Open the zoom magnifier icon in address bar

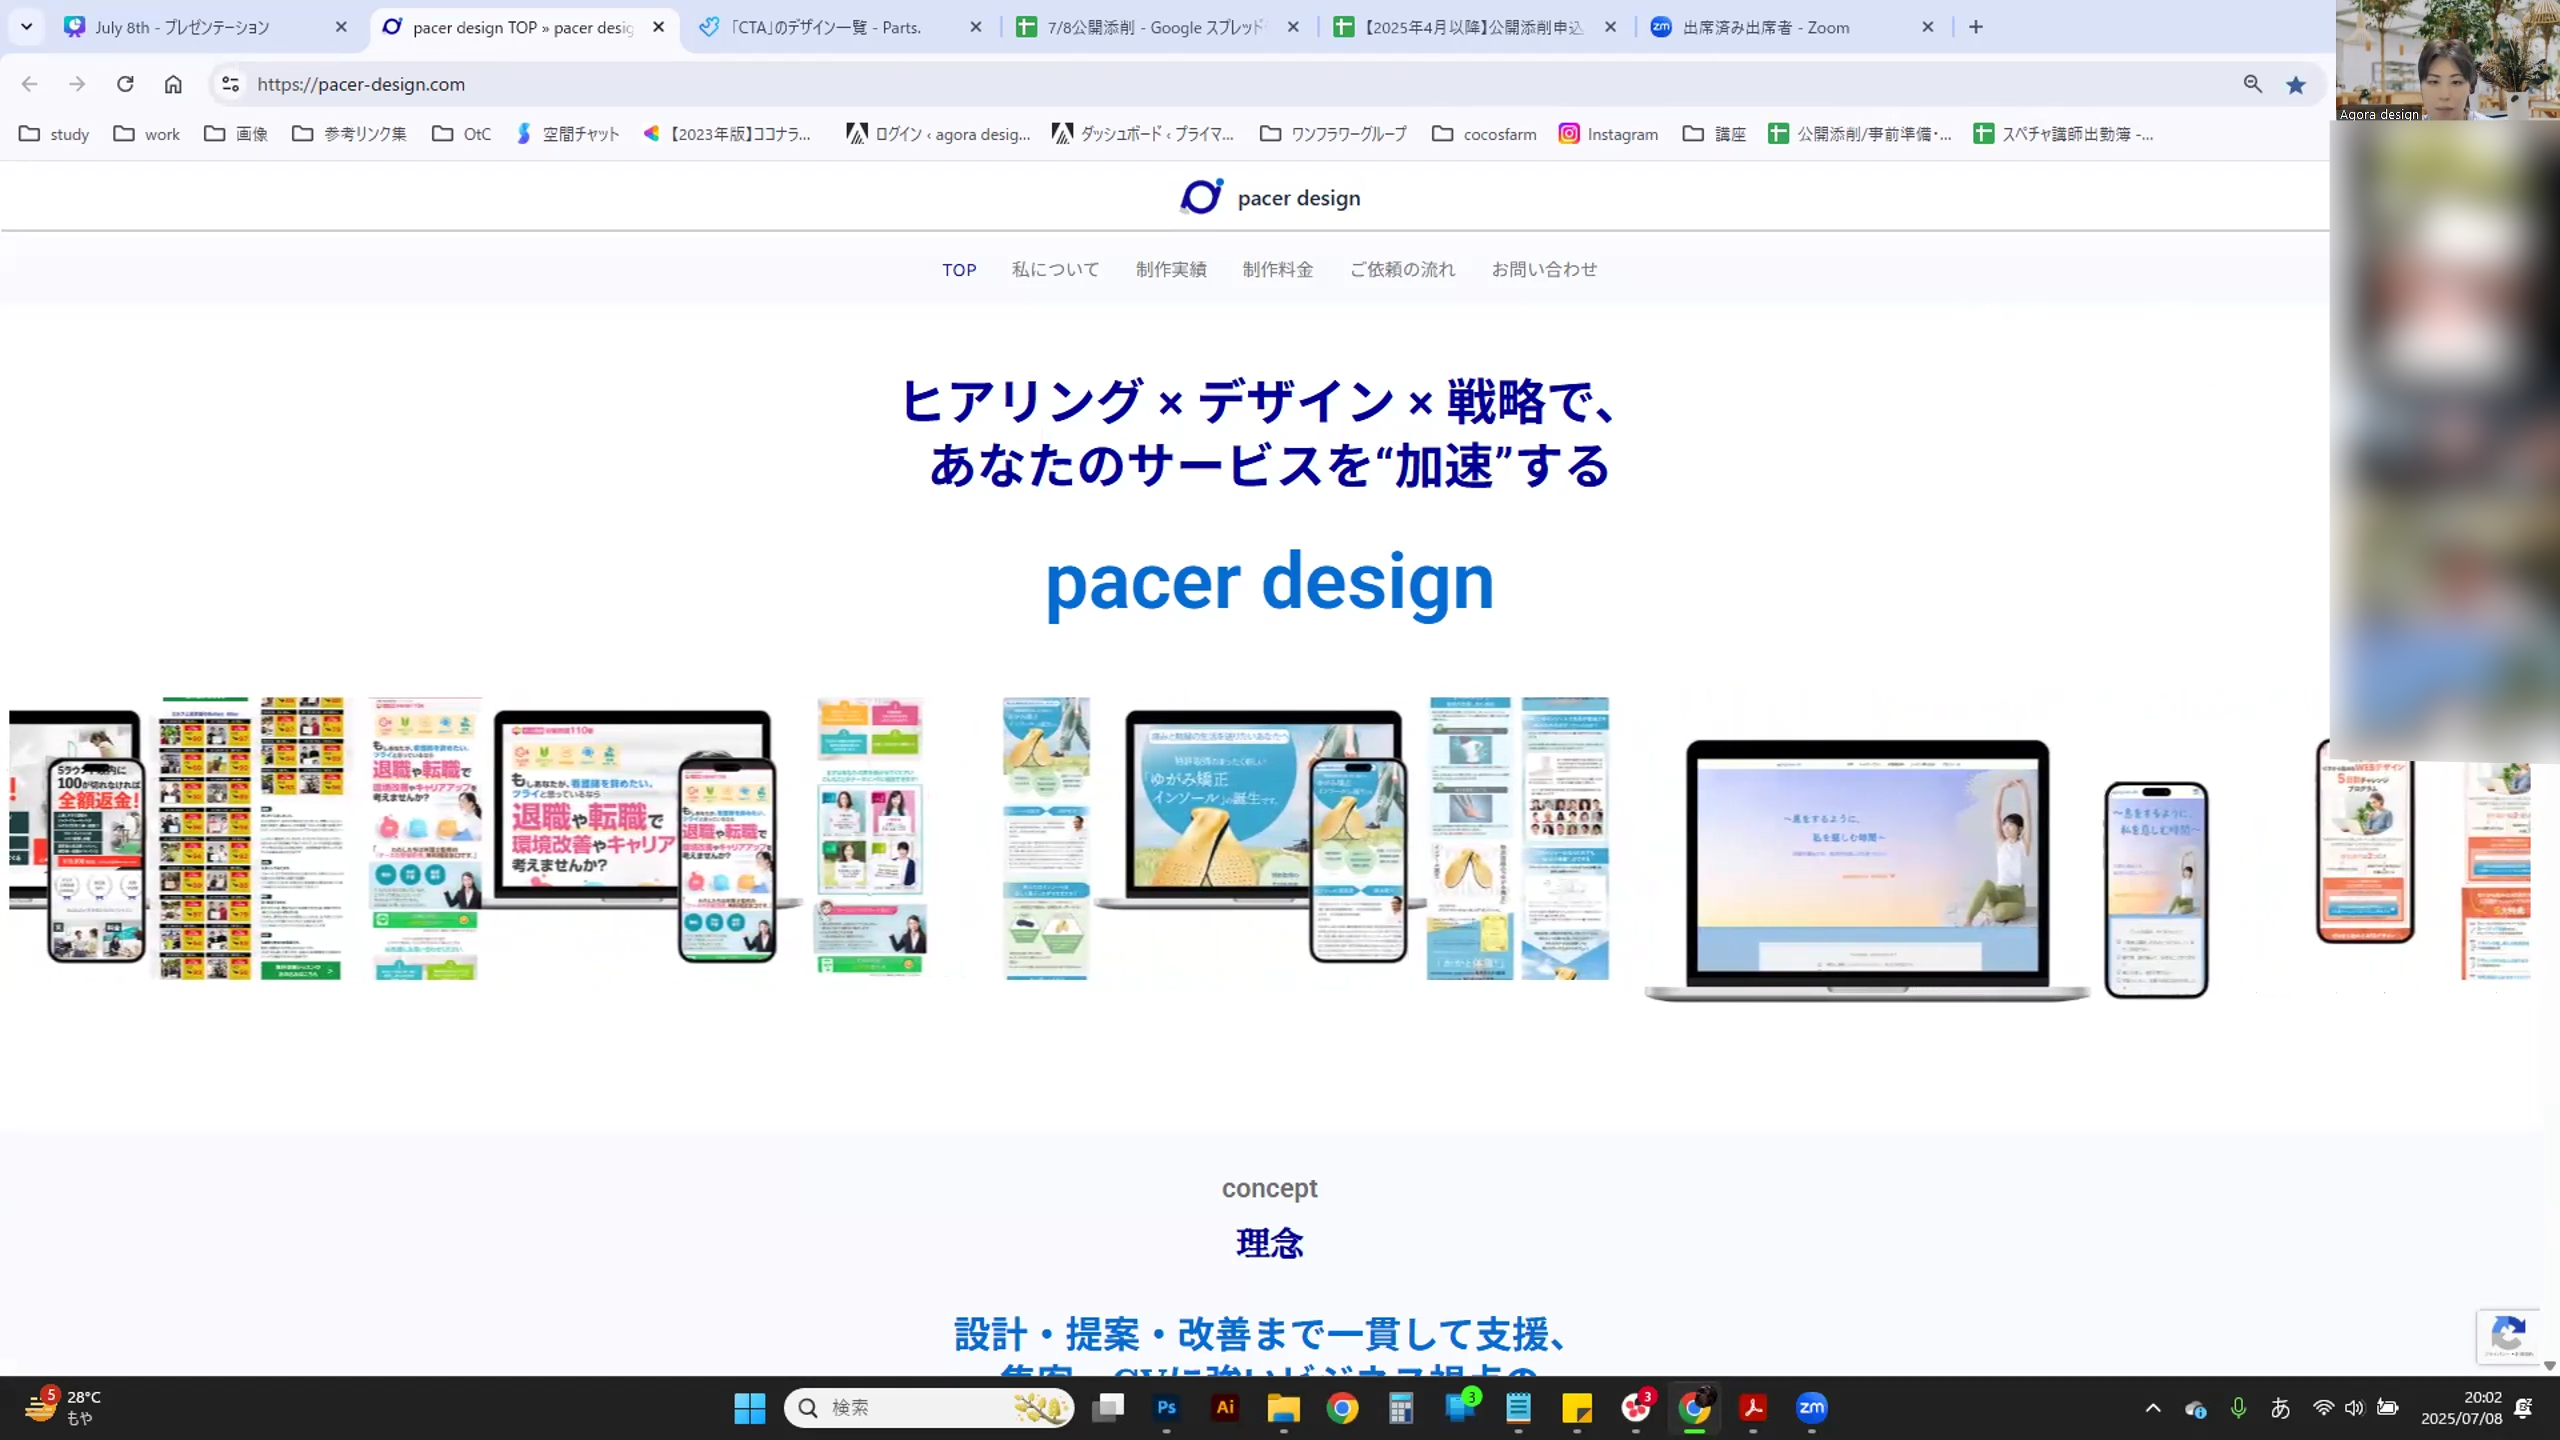click(2252, 84)
